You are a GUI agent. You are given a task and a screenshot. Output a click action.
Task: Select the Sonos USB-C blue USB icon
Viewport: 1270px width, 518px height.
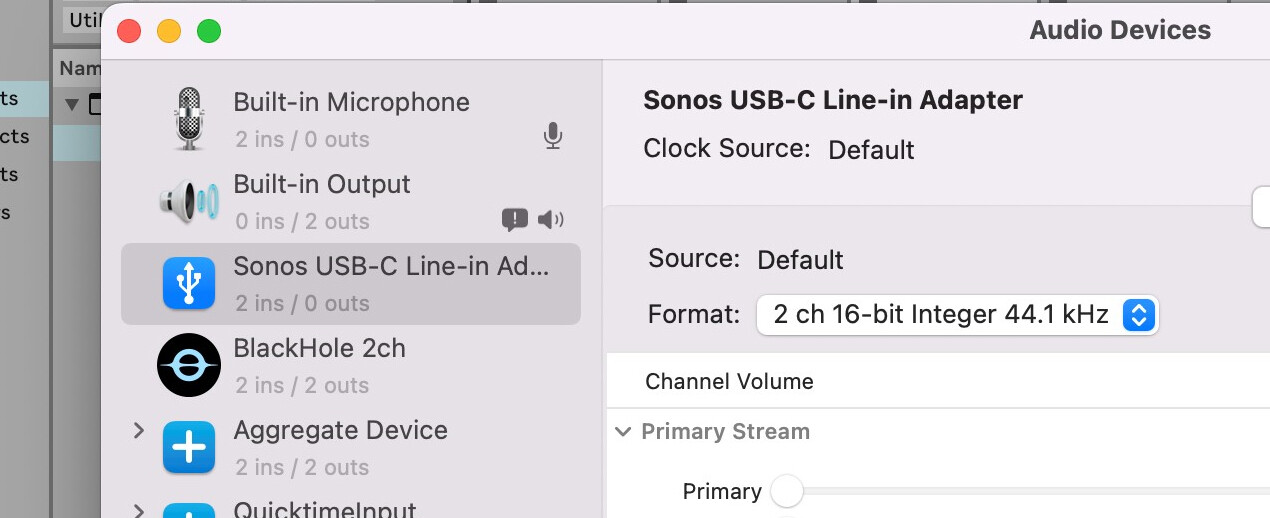coord(188,283)
